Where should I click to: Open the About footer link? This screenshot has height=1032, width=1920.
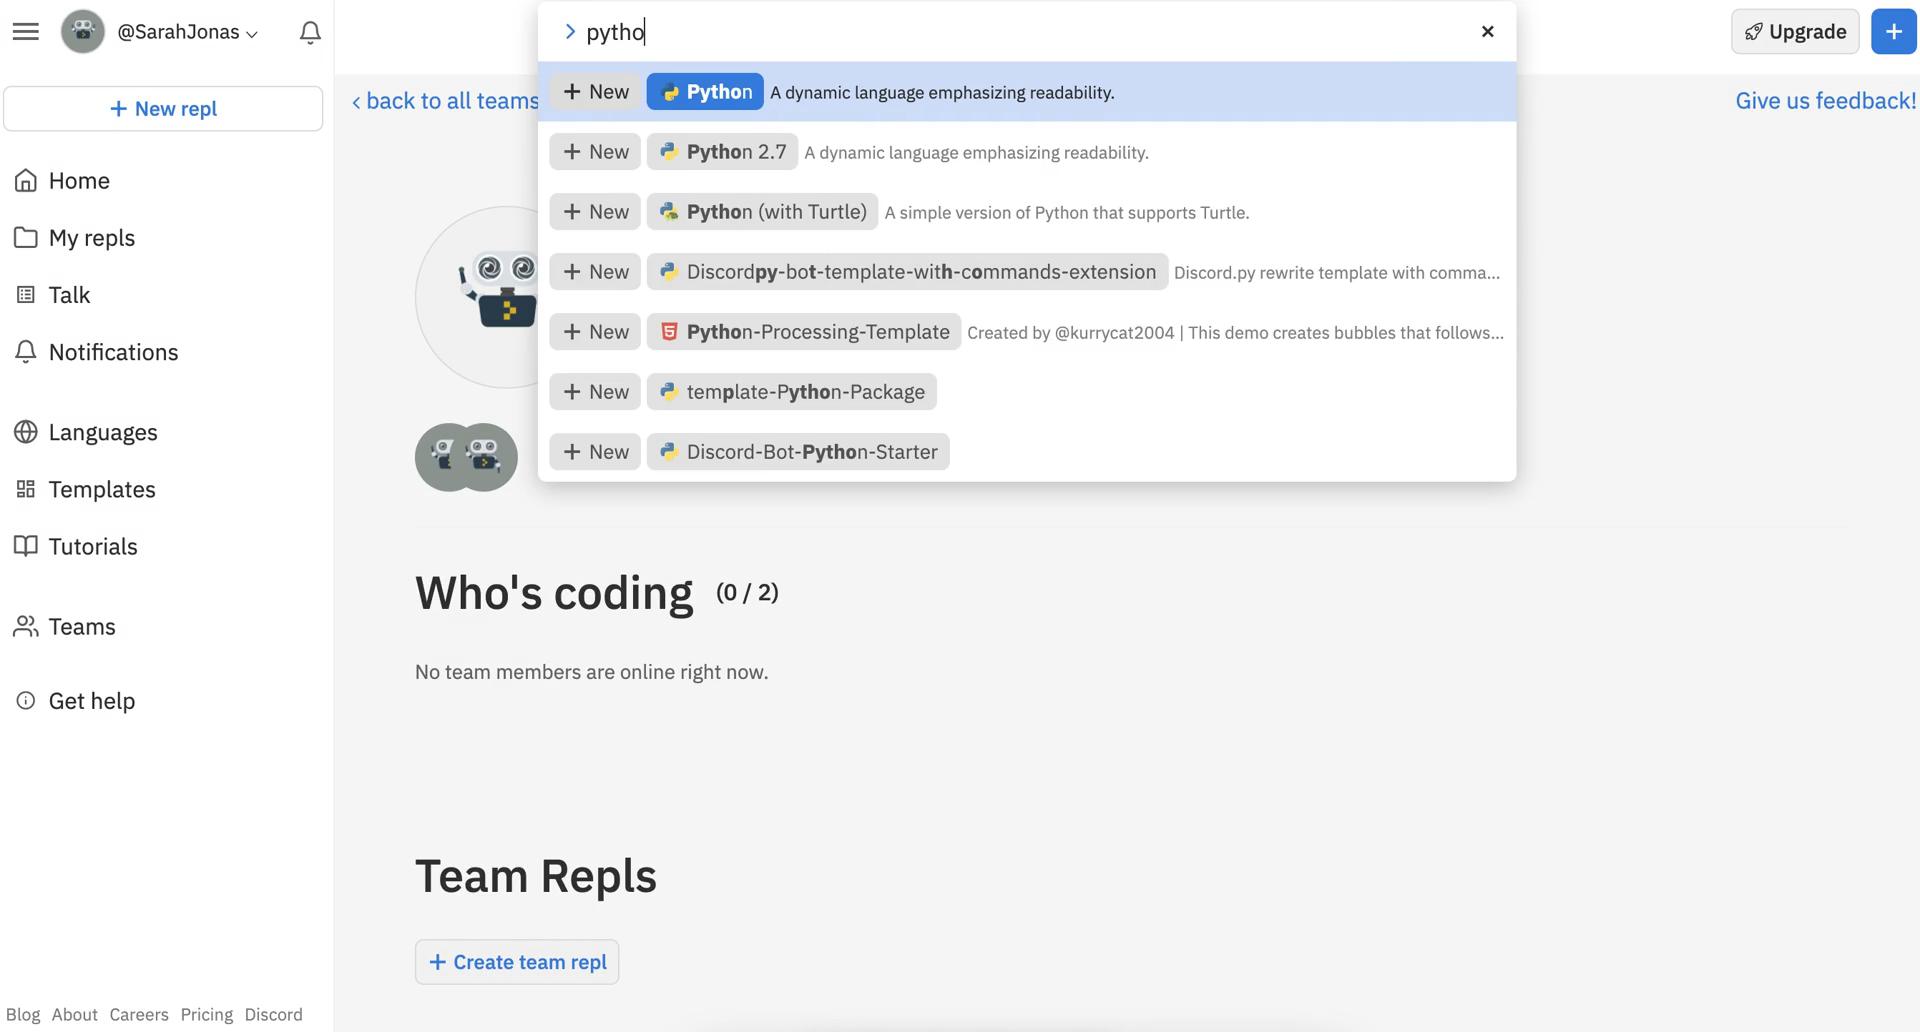pos(75,1014)
